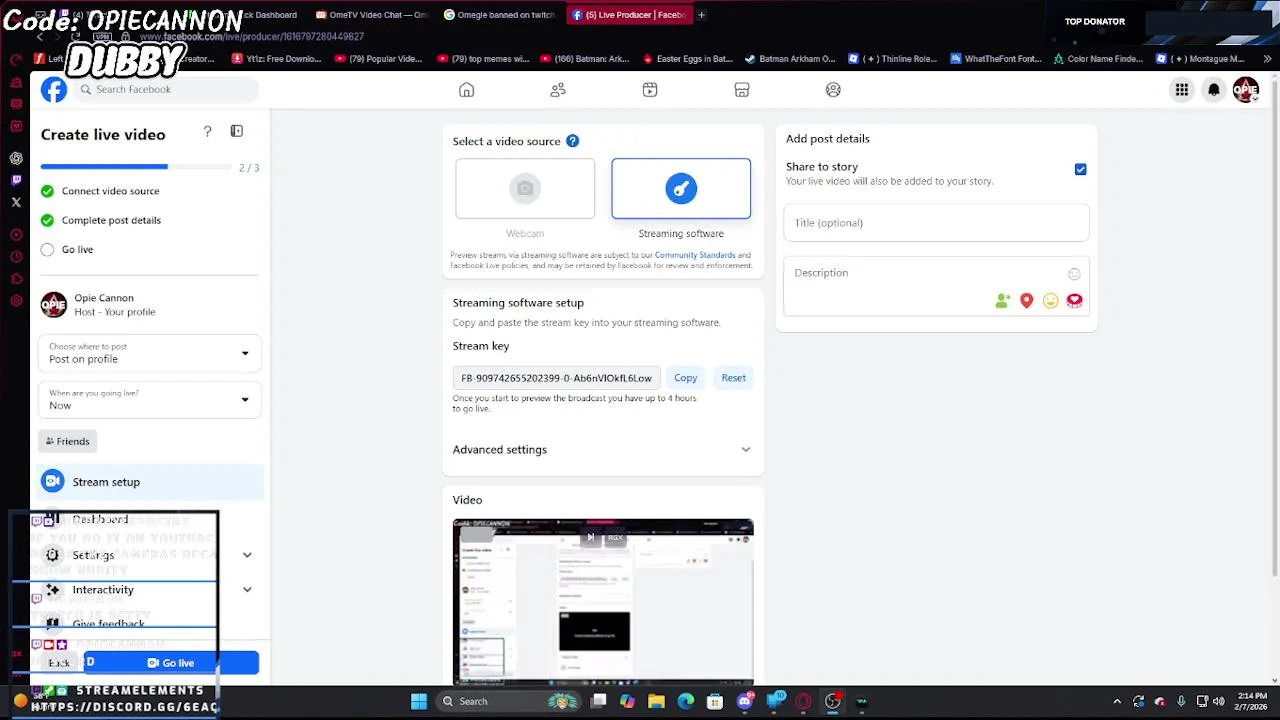1280x720 pixels.
Task: Click the Complete post details checkmark
Action: coord(47,220)
